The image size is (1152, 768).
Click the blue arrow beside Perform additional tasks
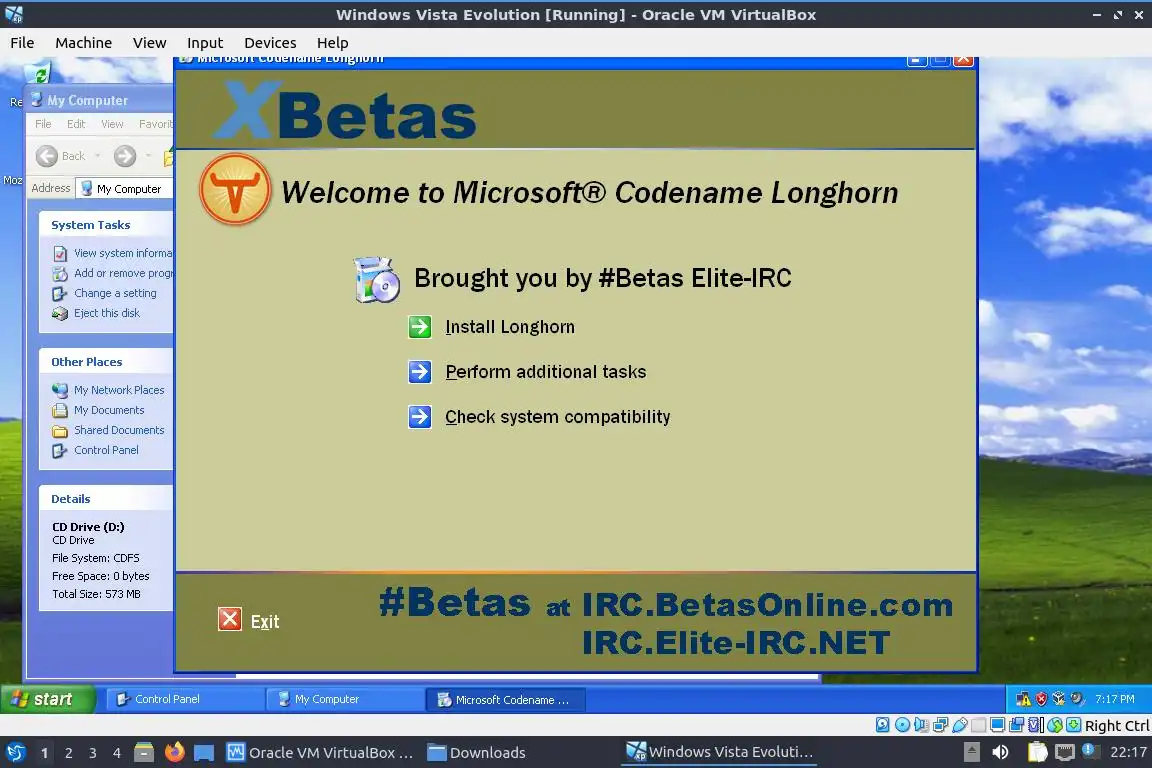420,372
